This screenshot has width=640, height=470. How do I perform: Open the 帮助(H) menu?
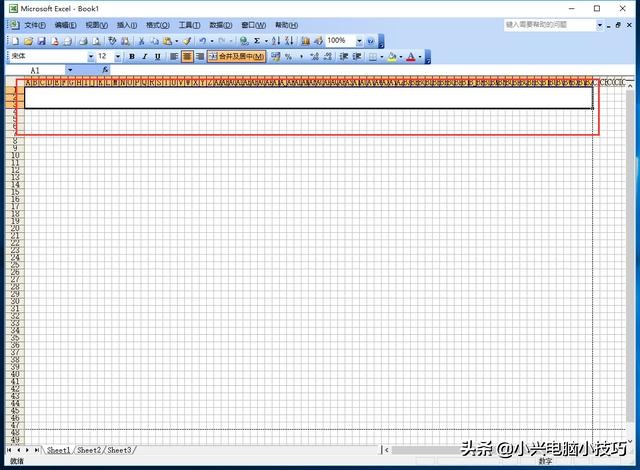[x=286, y=25]
